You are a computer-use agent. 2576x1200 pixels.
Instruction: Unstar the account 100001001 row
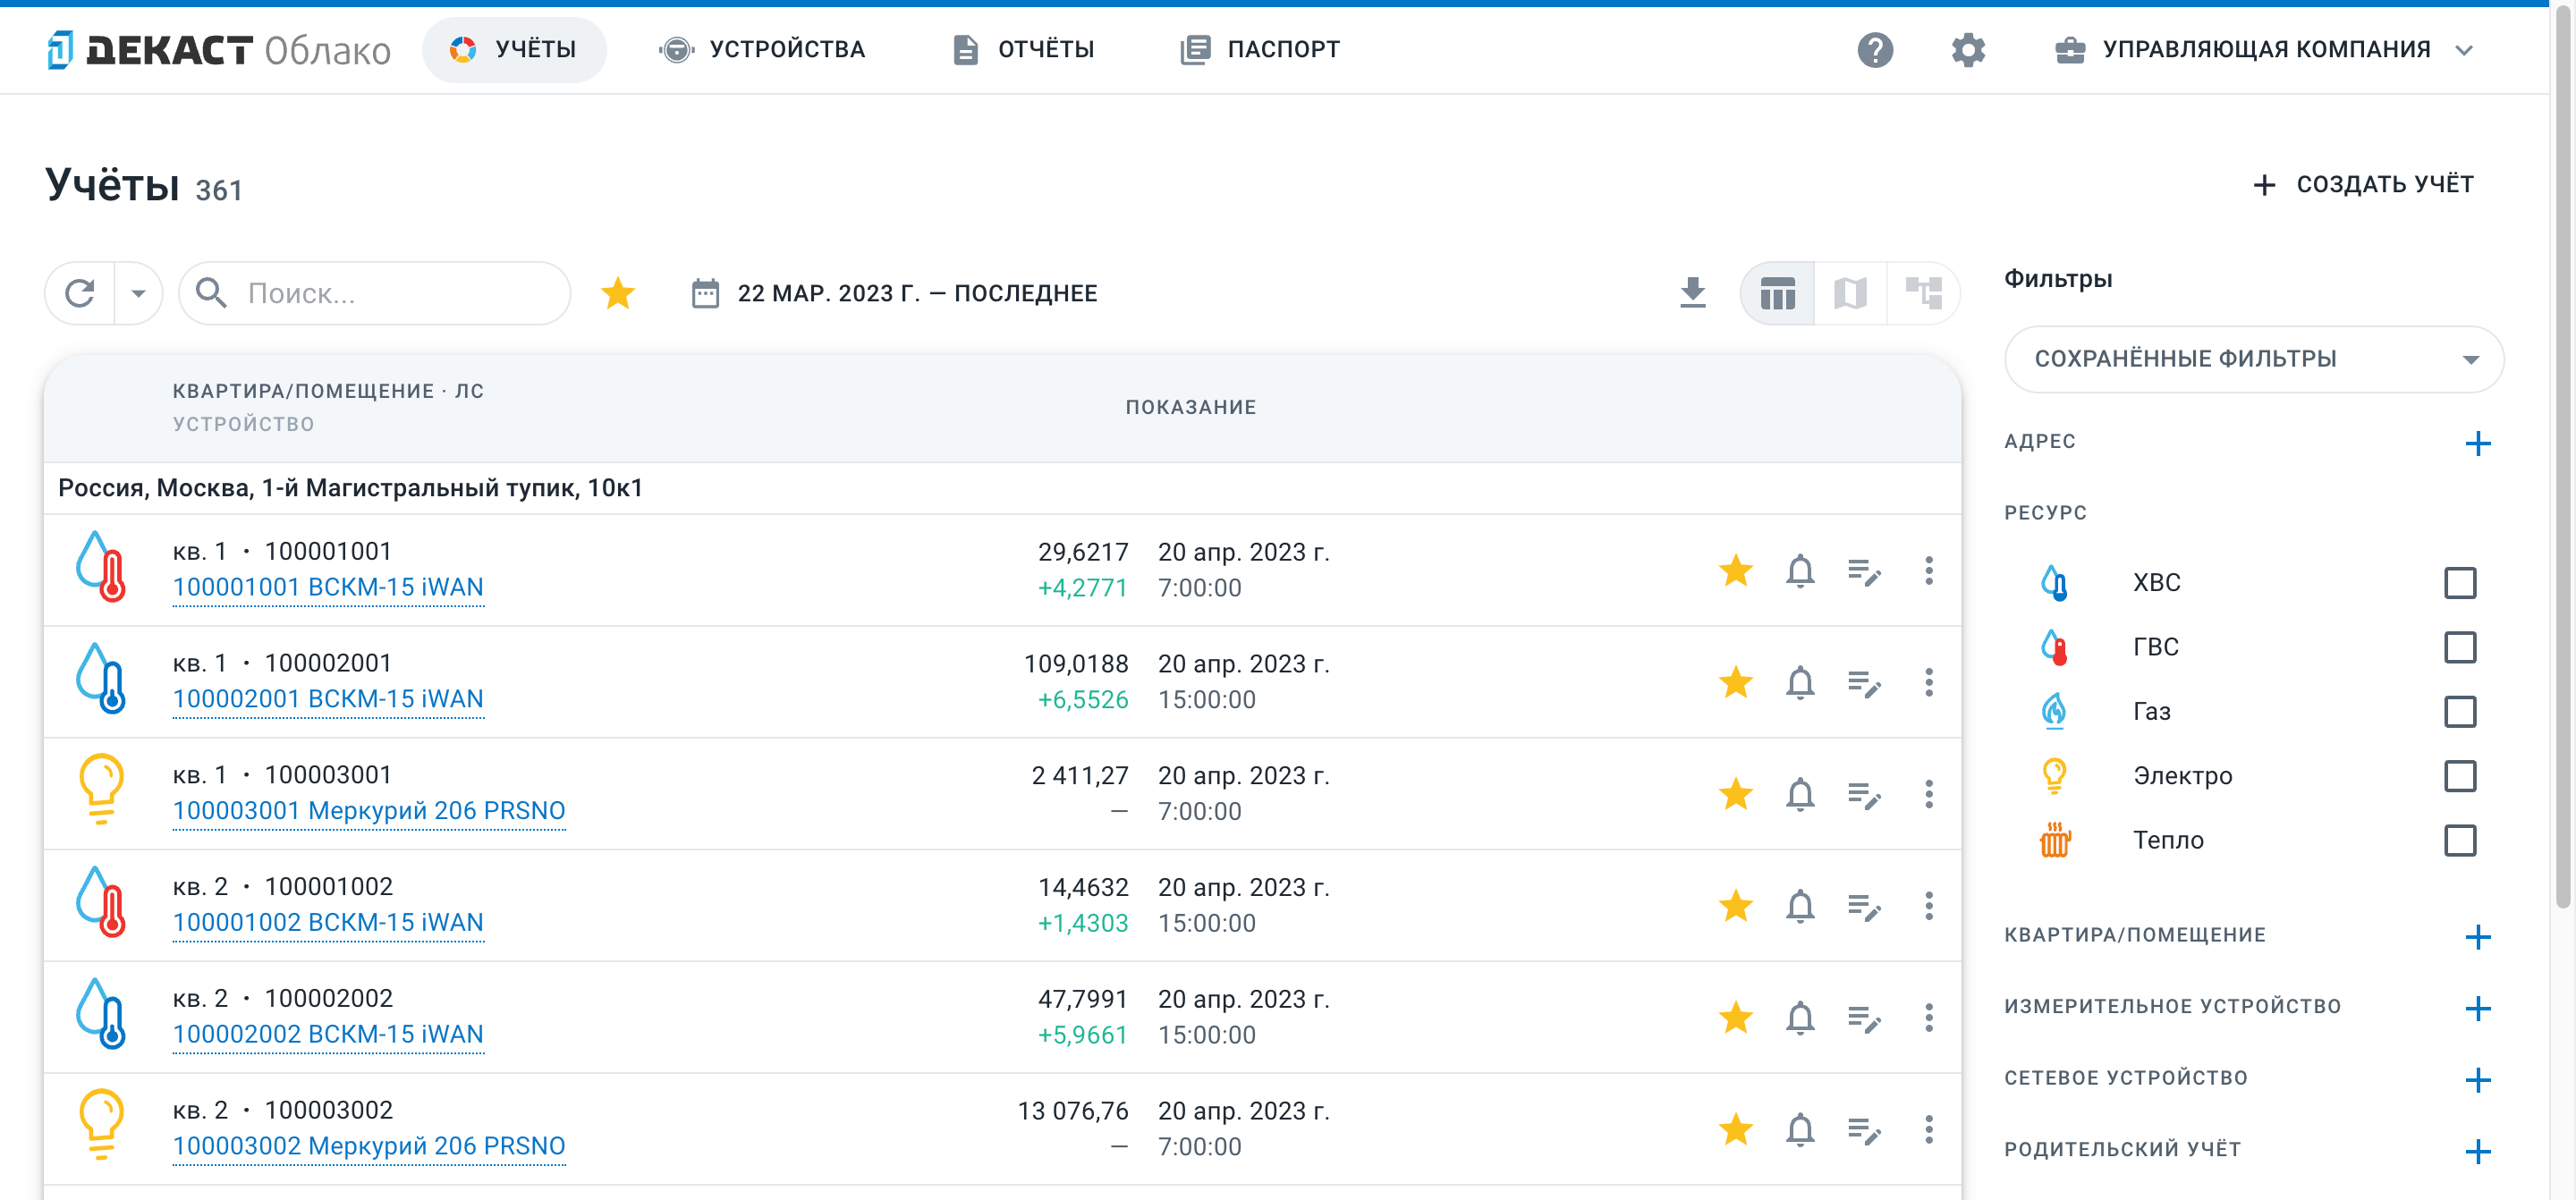click(1736, 570)
